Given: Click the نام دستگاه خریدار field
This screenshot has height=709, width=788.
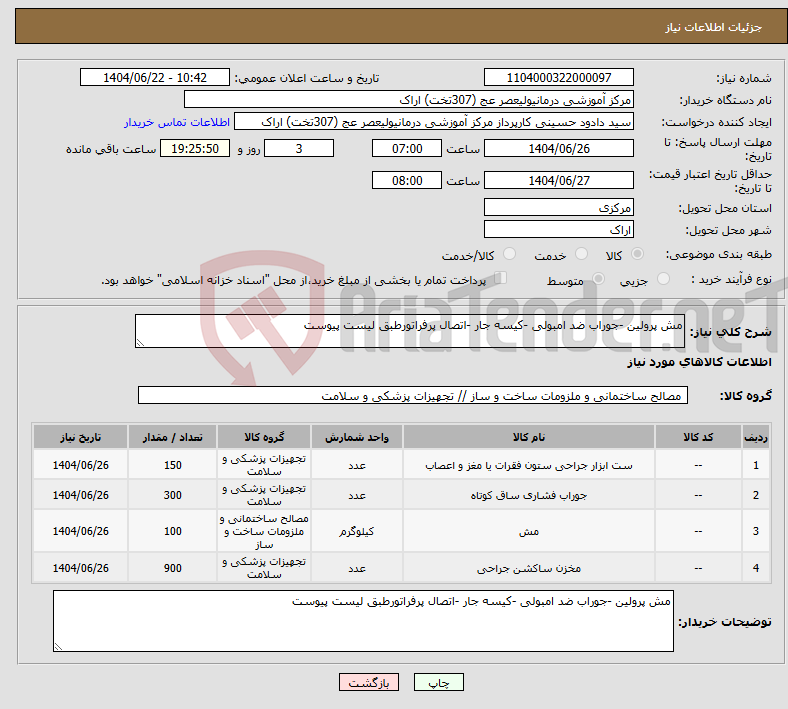Looking at the screenshot, I should [x=409, y=100].
